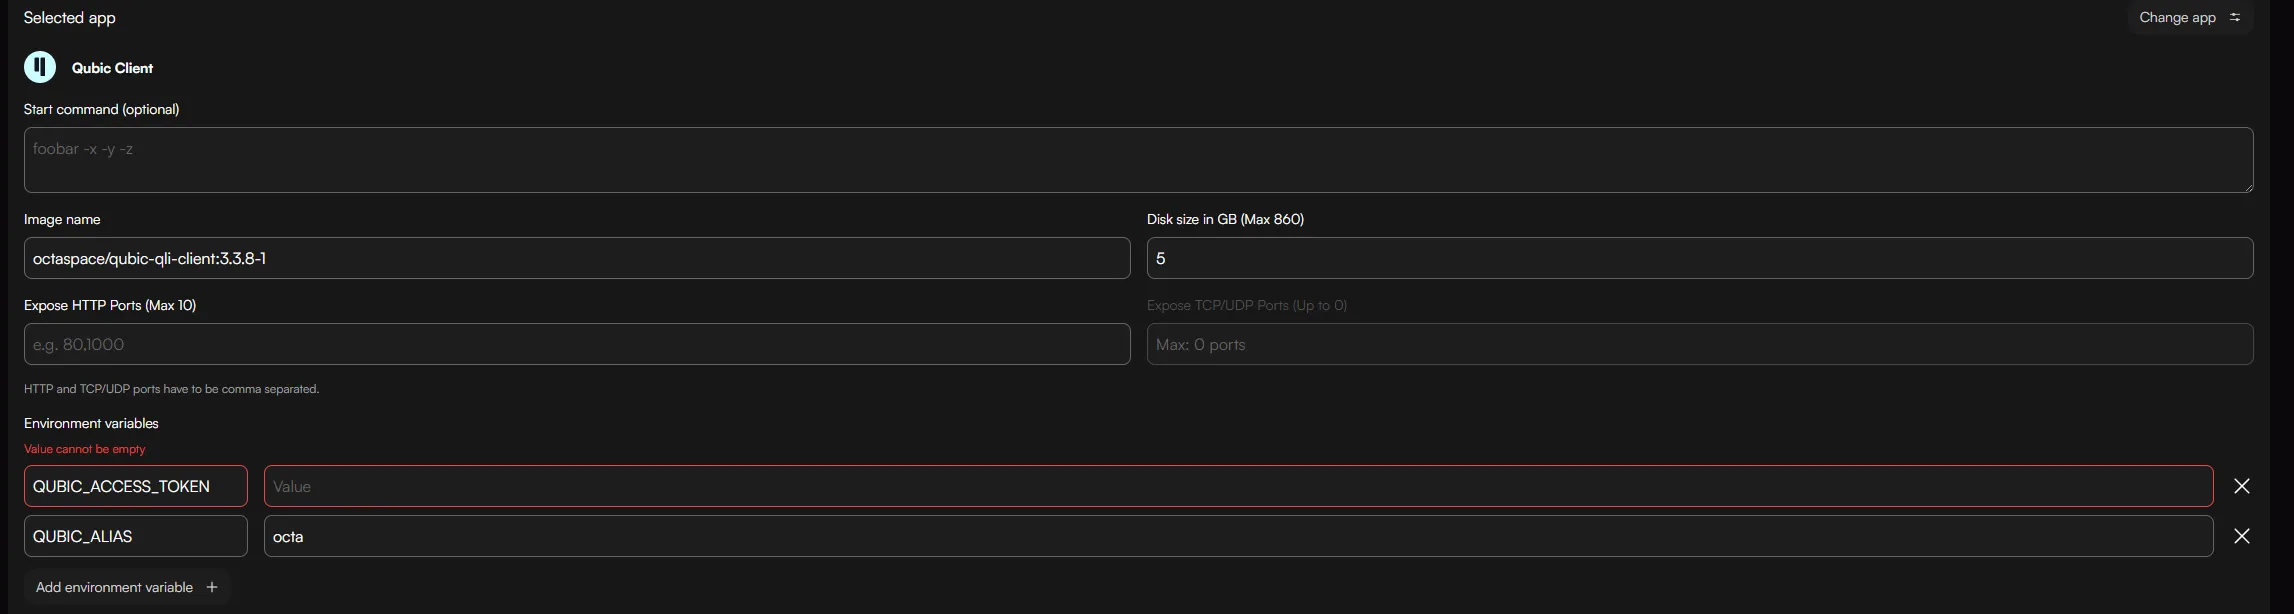The width and height of the screenshot is (2294, 614).
Task: Click the 'Qubic Client' app name
Action: (112, 68)
